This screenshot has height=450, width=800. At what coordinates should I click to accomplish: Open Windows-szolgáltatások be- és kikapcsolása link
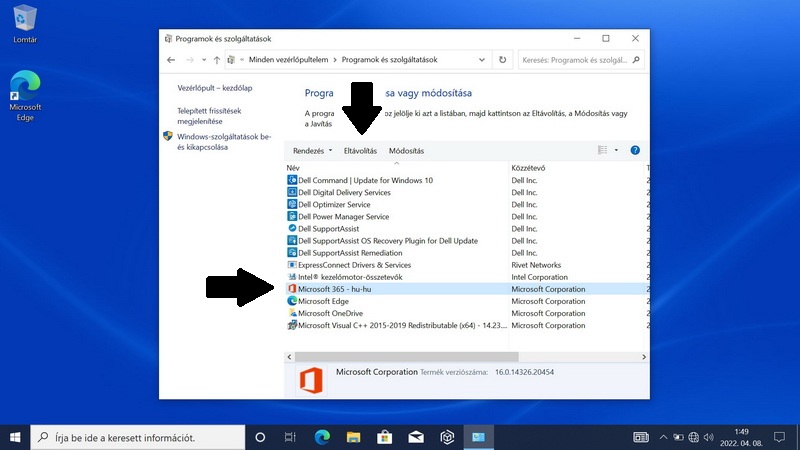point(224,142)
